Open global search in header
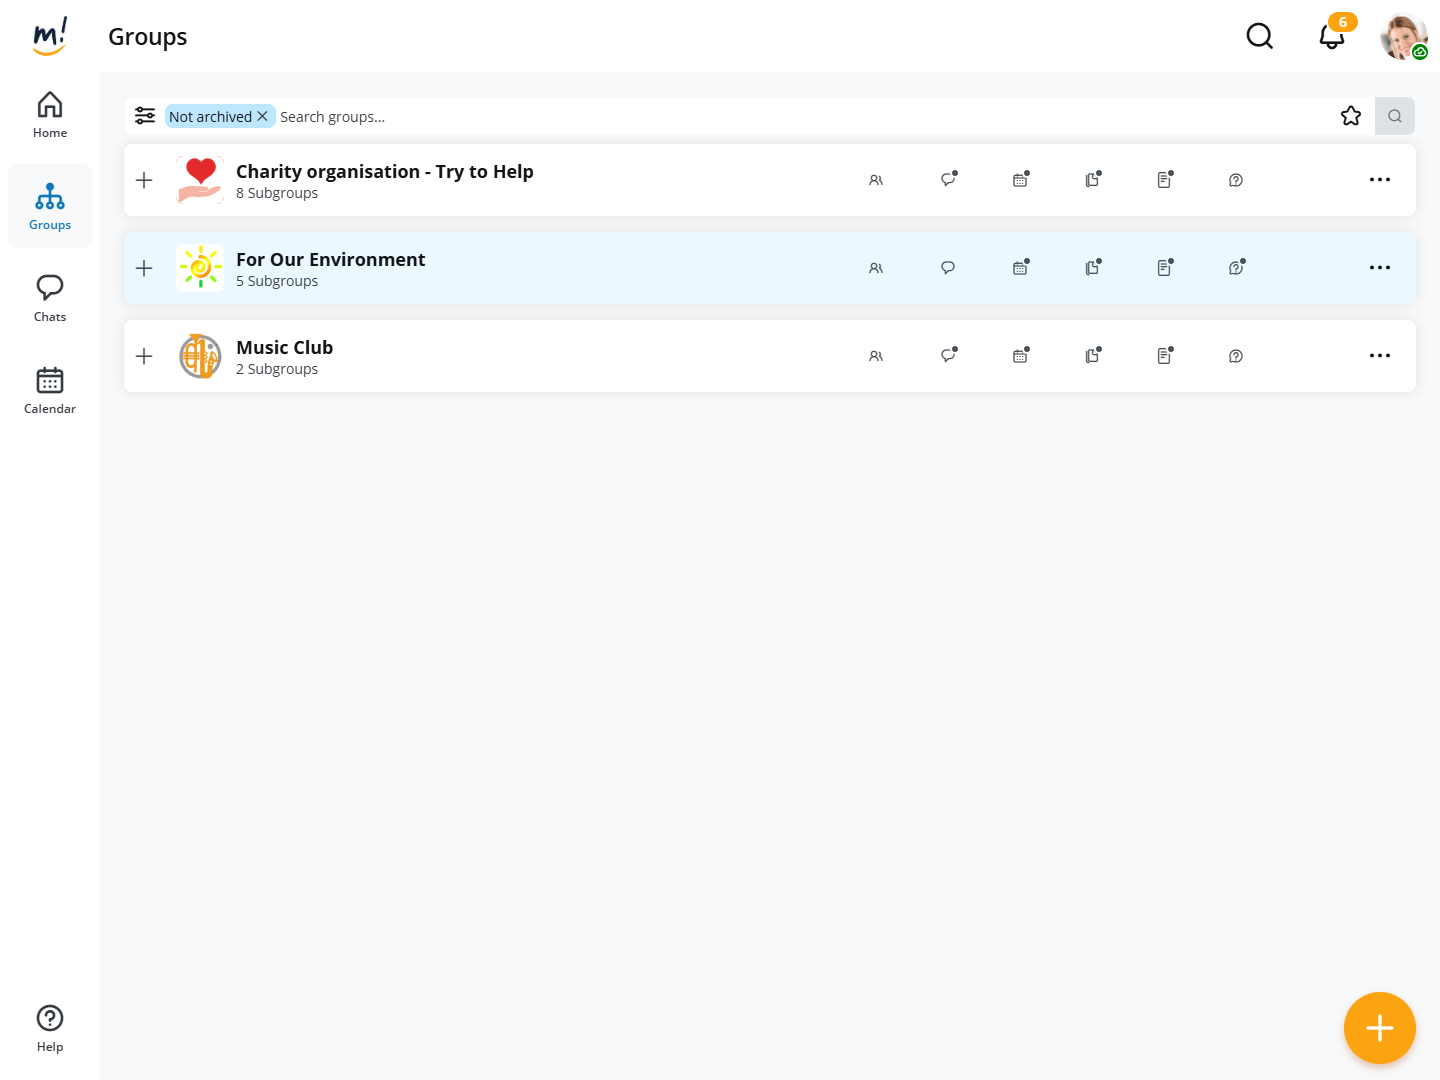The width and height of the screenshot is (1440, 1080). (1259, 37)
